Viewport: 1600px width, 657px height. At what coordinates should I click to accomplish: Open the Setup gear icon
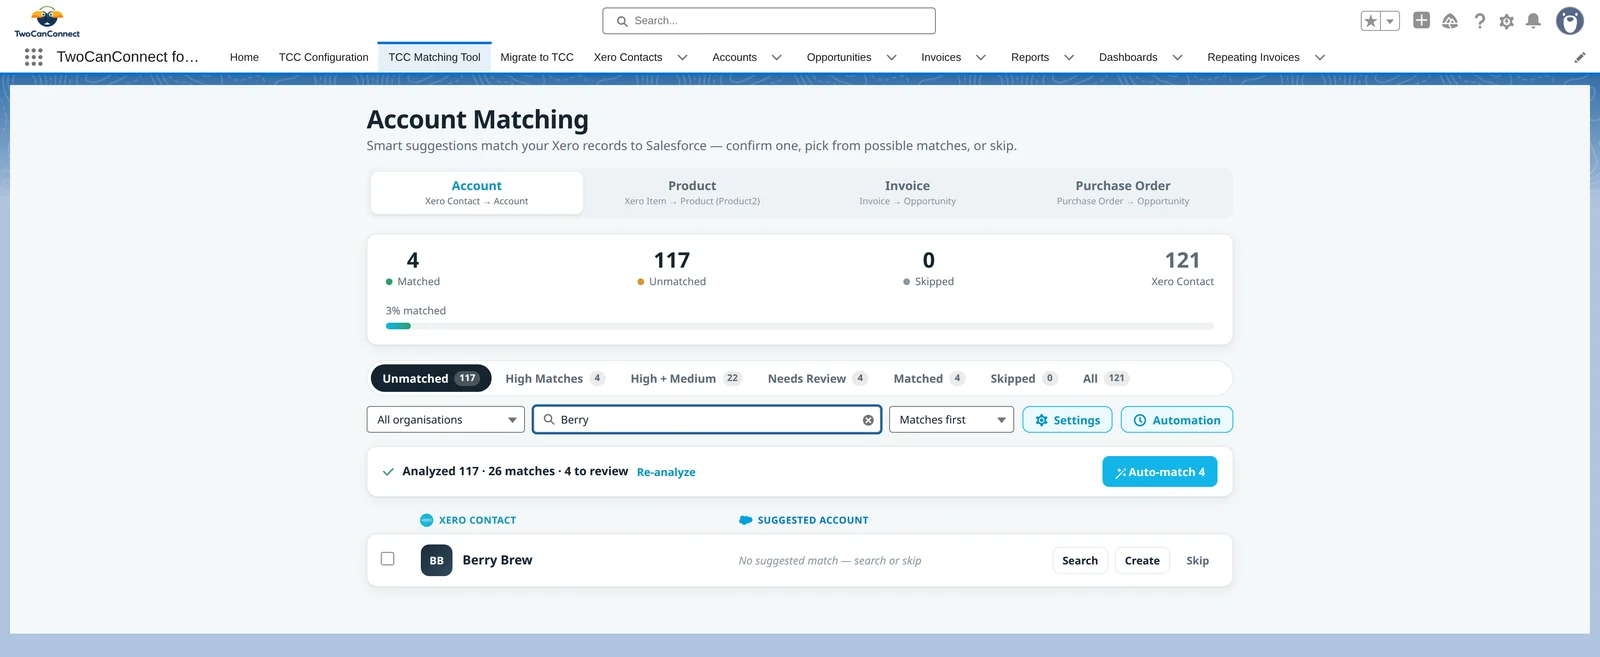tap(1507, 21)
